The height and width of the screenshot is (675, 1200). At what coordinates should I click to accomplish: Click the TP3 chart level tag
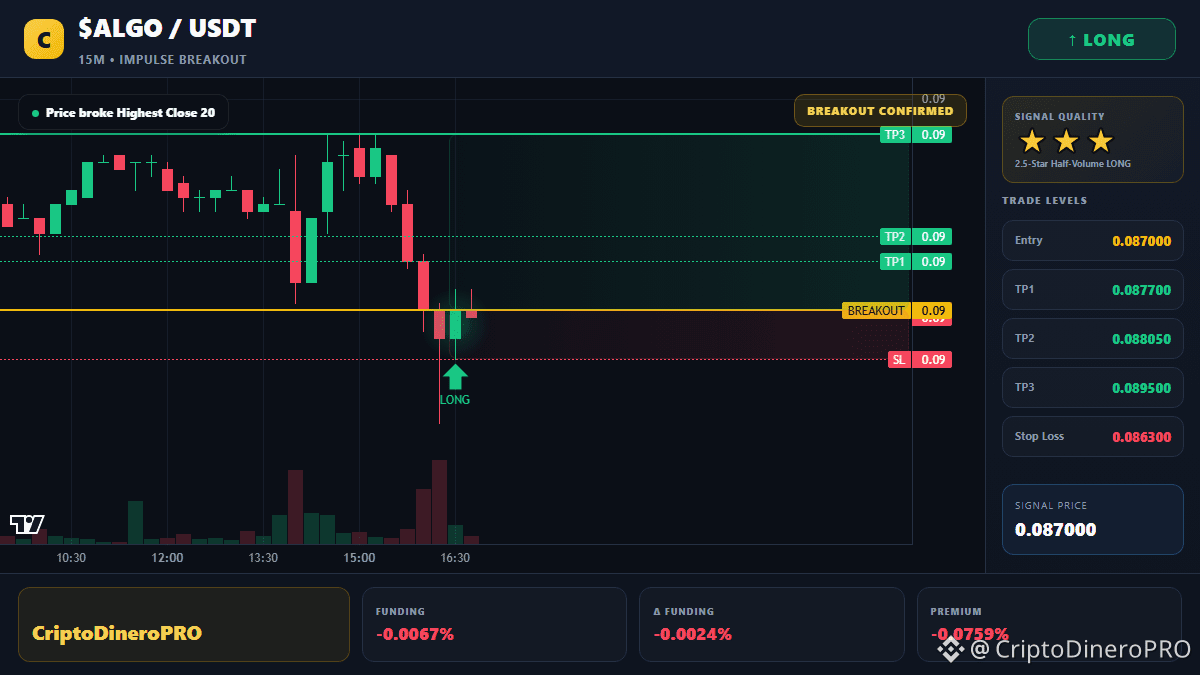[x=916, y=135]
